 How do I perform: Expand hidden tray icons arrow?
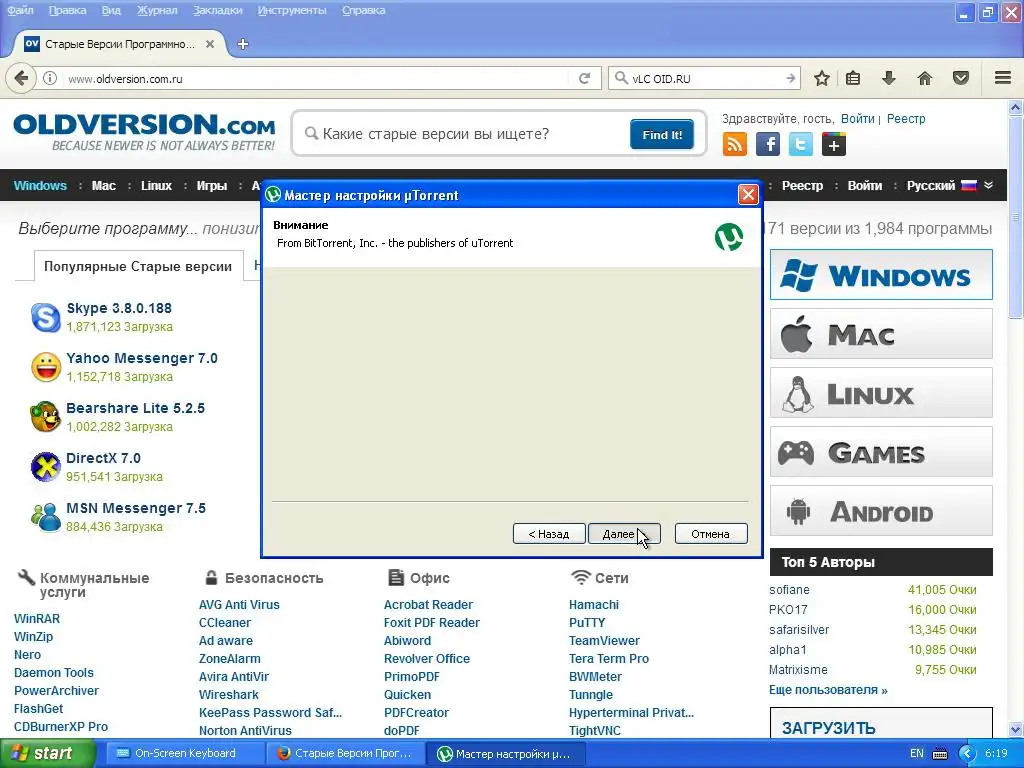(x=967, y=754)
